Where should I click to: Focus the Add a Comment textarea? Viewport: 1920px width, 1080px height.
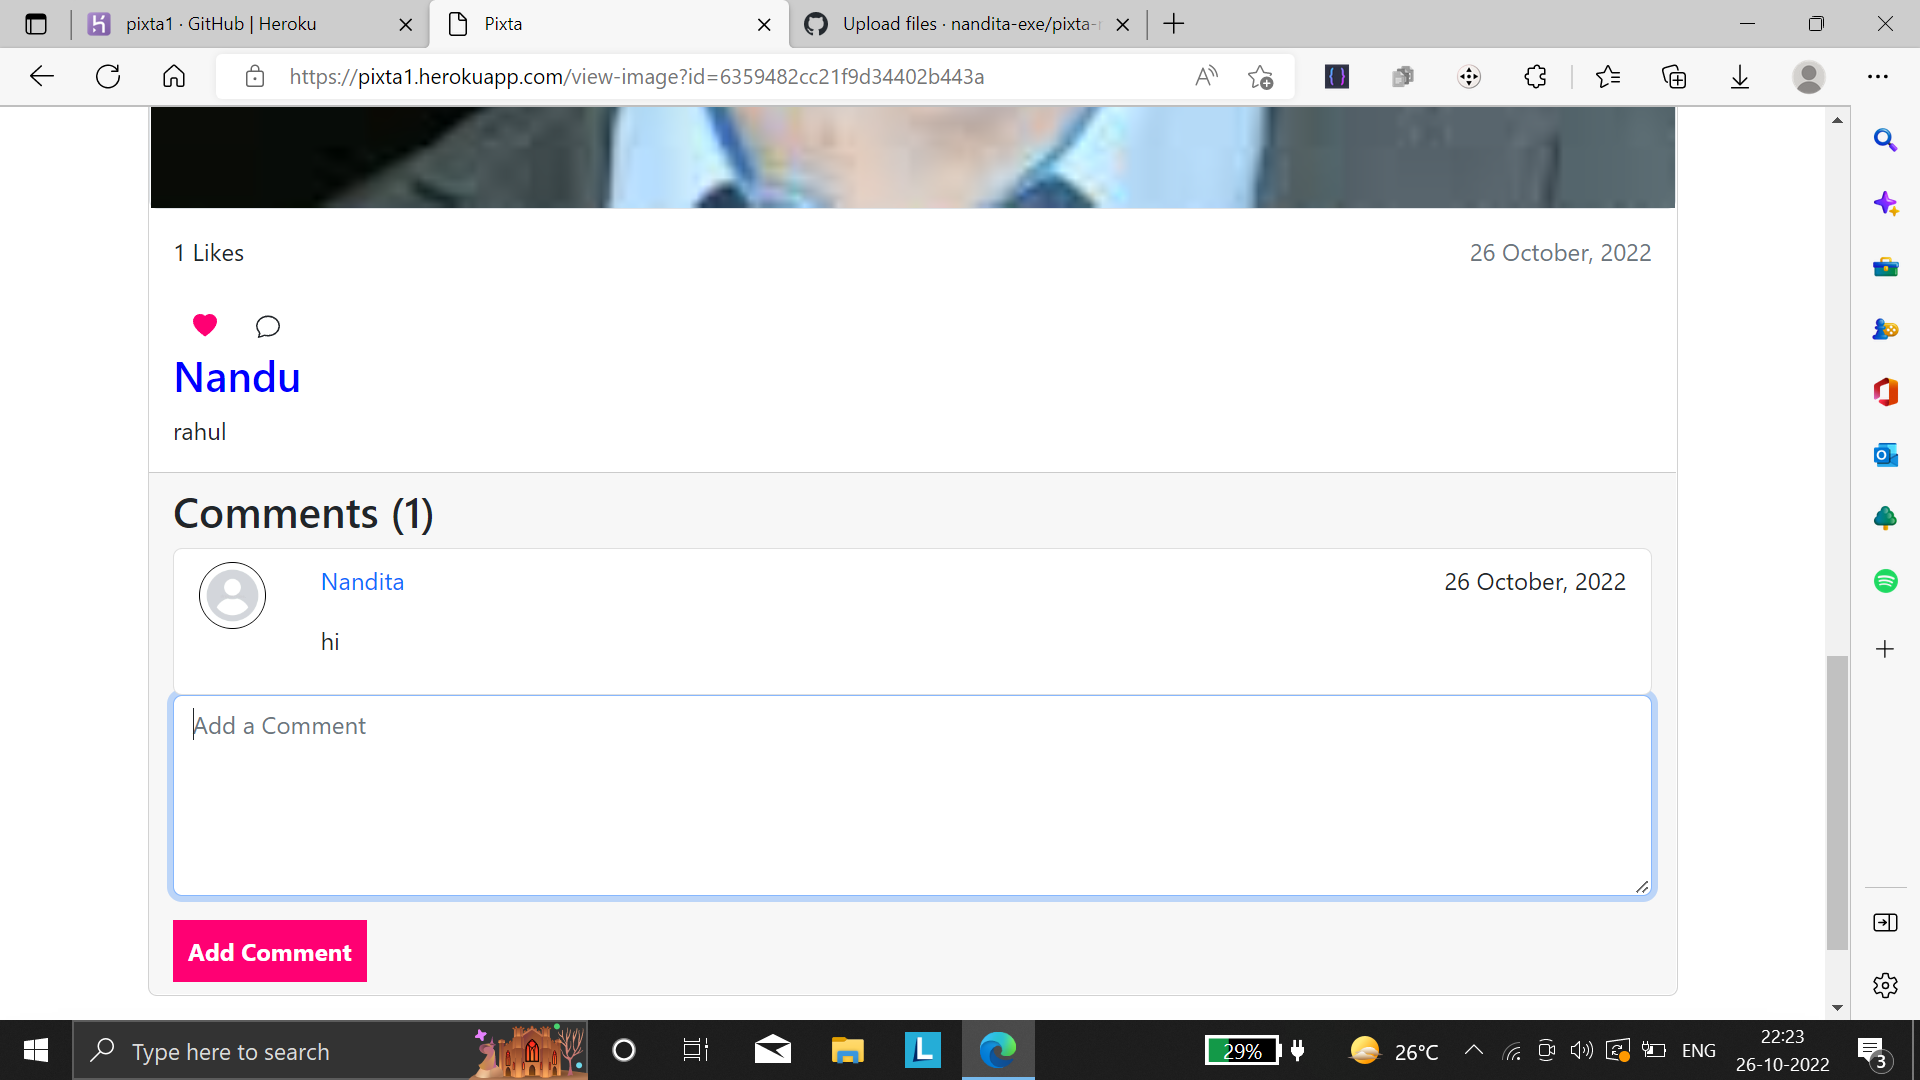click(x=912, y=795)
